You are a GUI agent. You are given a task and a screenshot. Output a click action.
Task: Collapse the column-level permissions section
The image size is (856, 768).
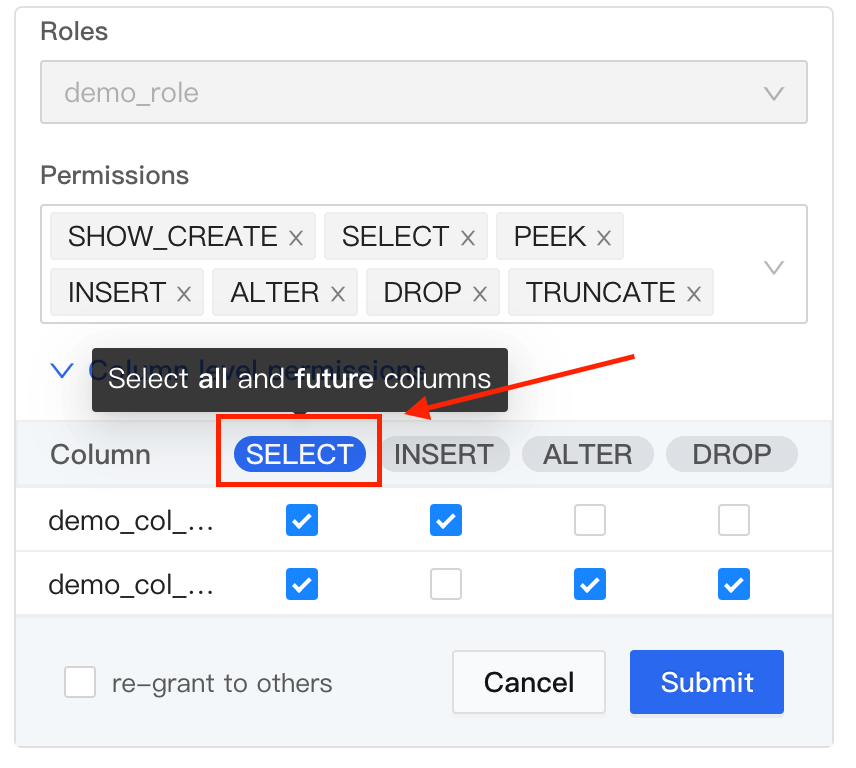pos(62,370)
